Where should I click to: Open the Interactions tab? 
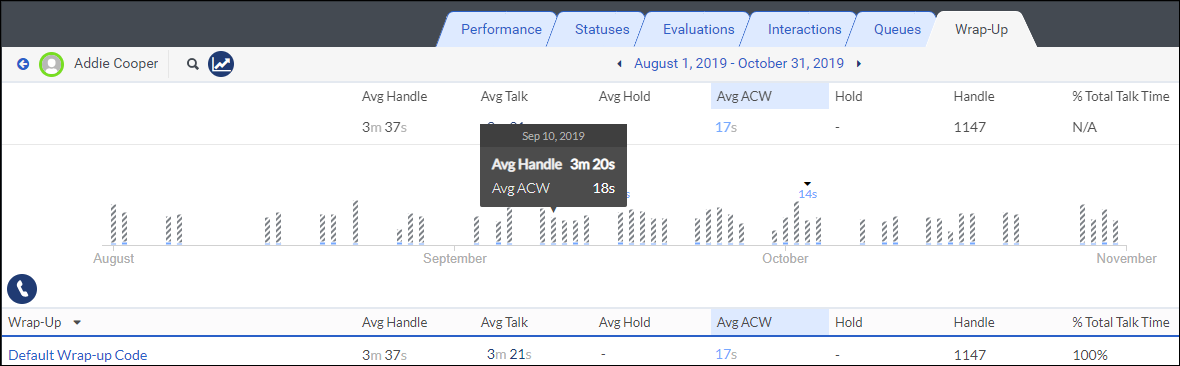[x=804, y=29]
